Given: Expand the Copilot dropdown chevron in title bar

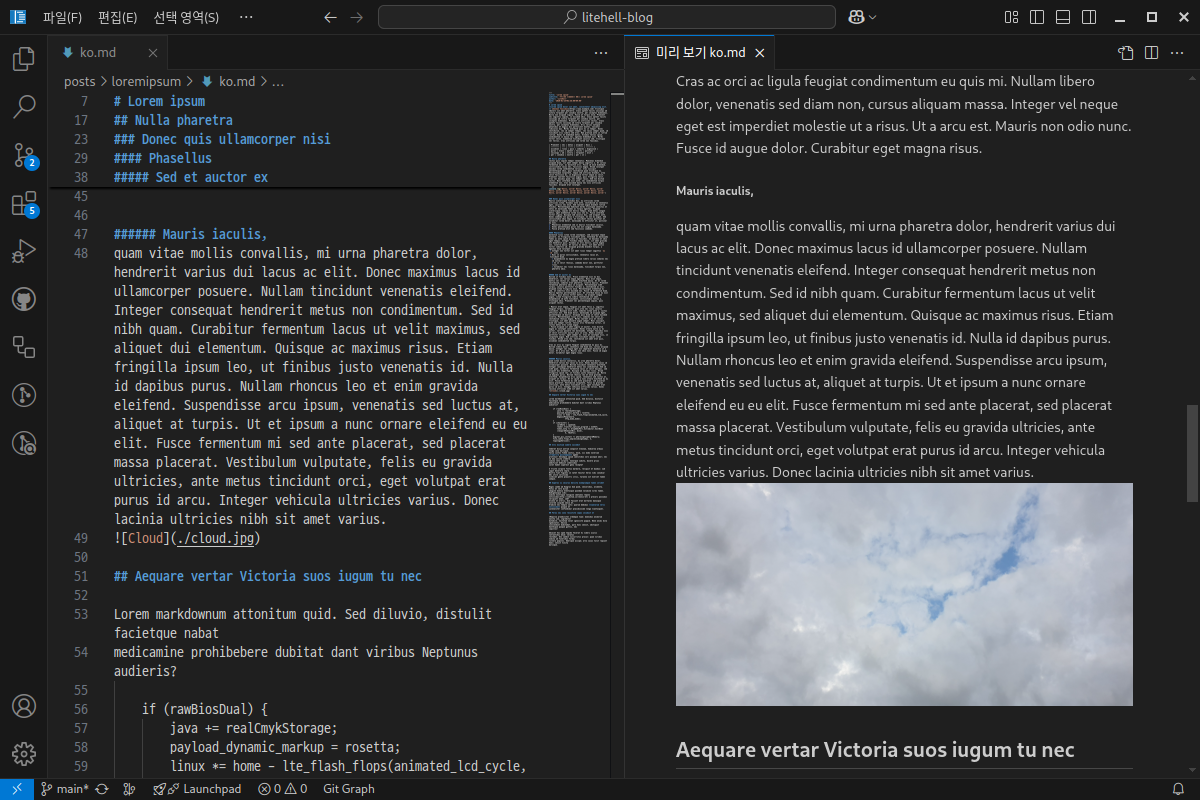Looking at the screenshot, I should (x=873, y=17).
